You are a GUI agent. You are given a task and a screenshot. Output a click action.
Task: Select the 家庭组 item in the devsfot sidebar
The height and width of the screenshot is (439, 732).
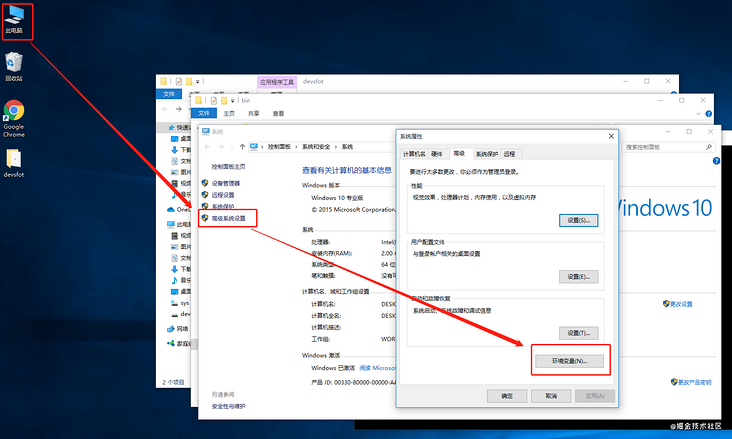pyautogui.click(x=179, y=343)
